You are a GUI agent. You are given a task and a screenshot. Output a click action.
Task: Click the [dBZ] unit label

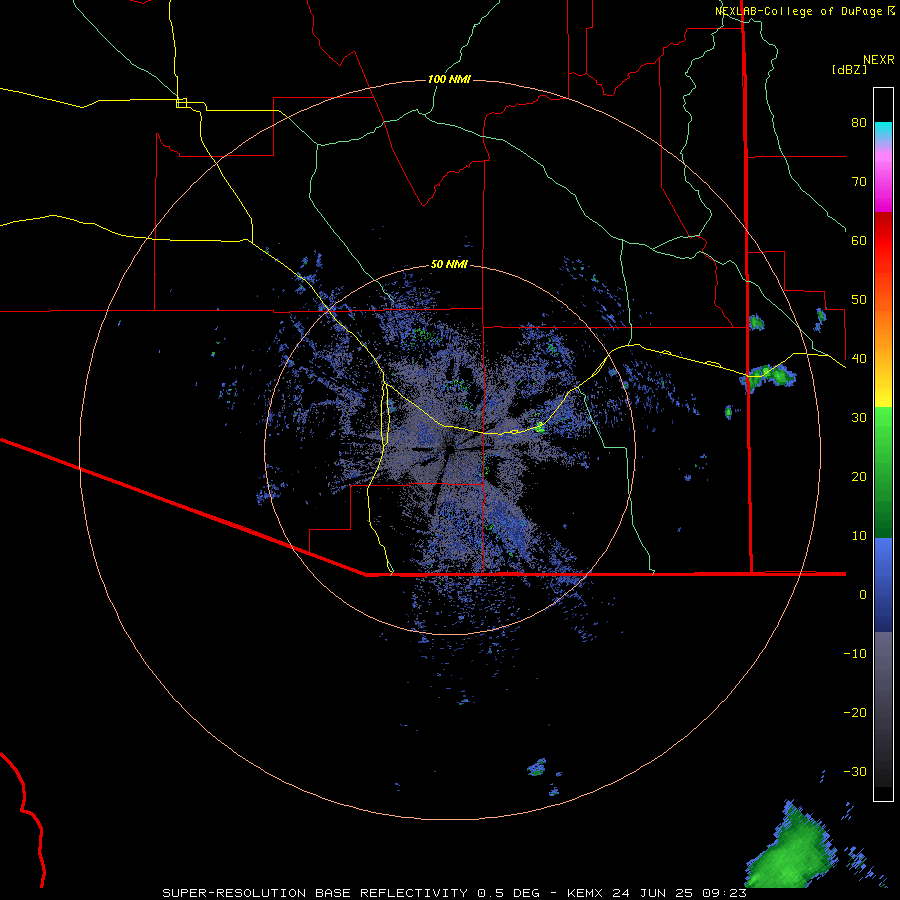(x=849, y=69)
